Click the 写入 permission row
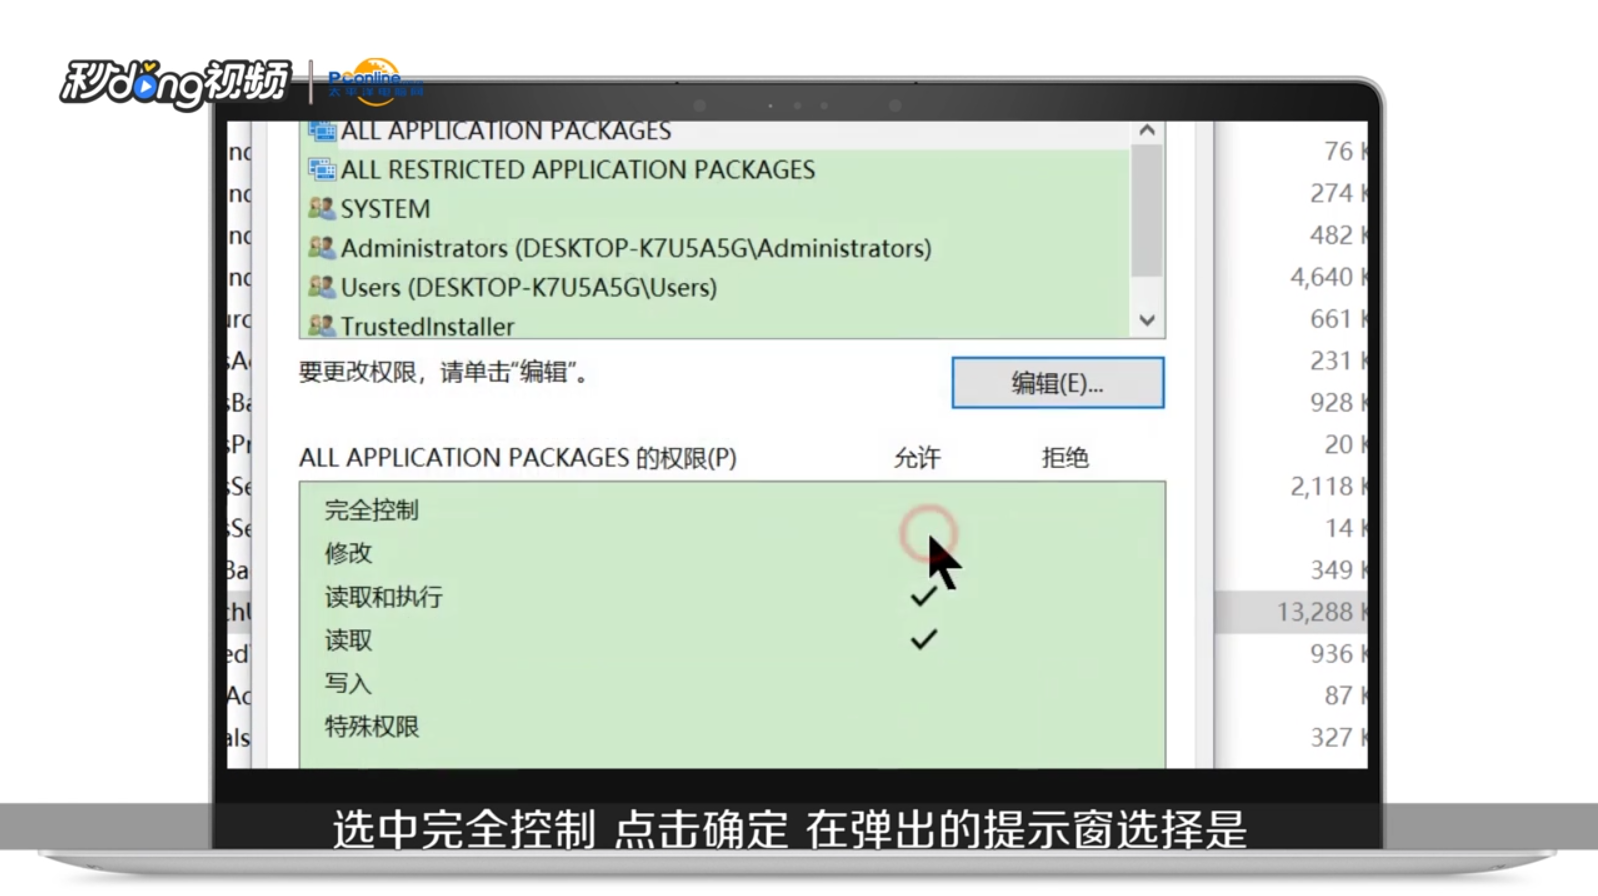 [x=732, y=683]
